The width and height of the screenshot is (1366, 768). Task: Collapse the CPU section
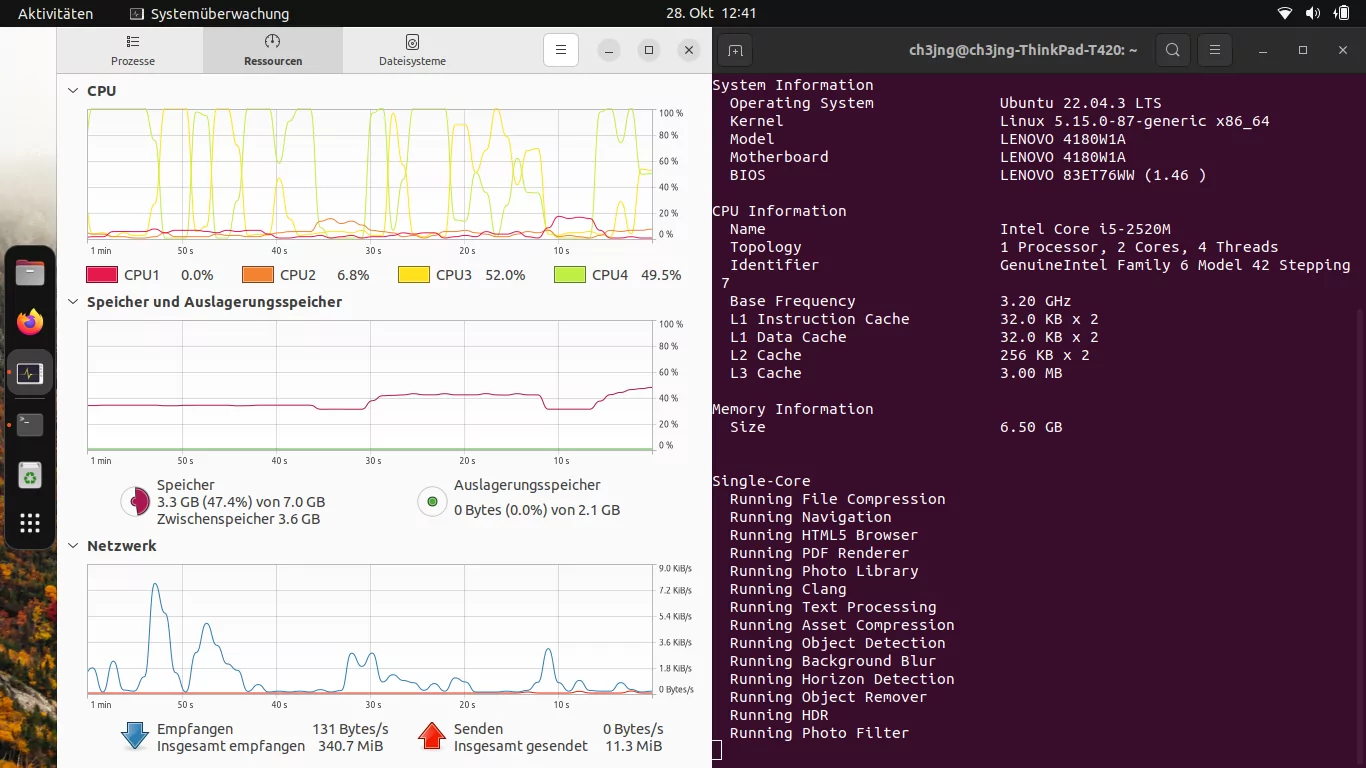(x=73, y=91)
